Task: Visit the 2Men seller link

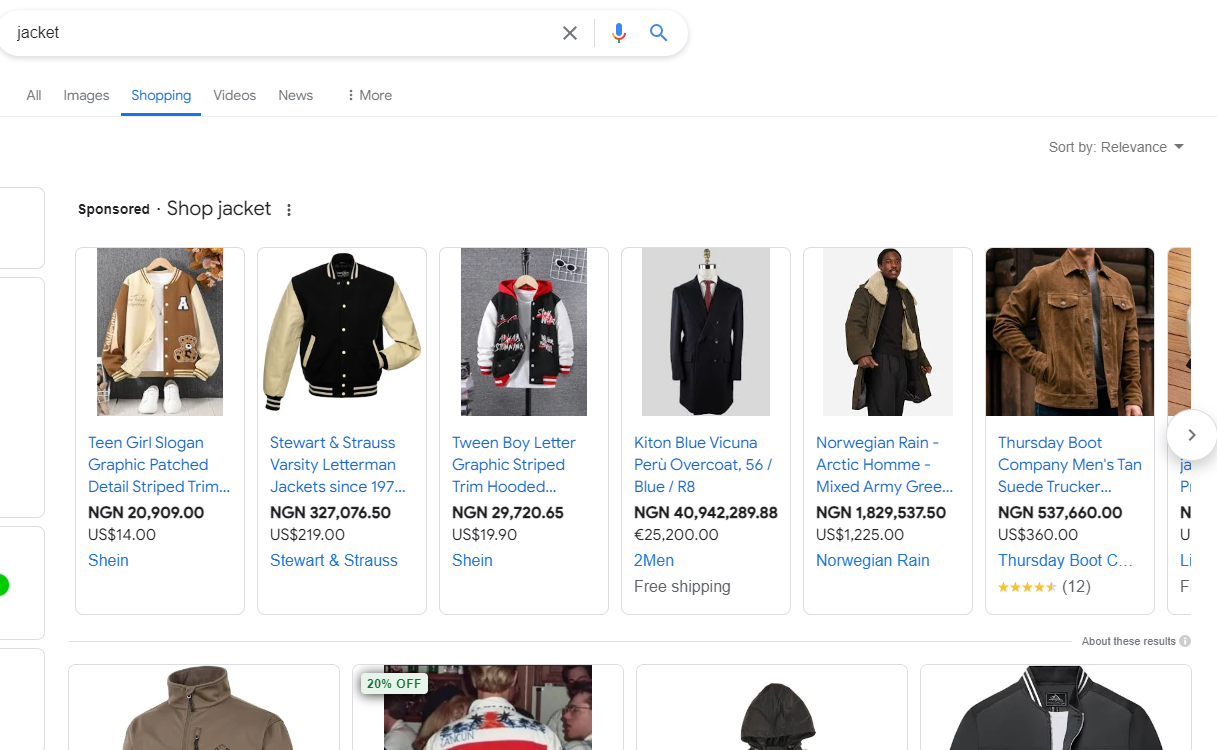Action: [x=654, y=561]
